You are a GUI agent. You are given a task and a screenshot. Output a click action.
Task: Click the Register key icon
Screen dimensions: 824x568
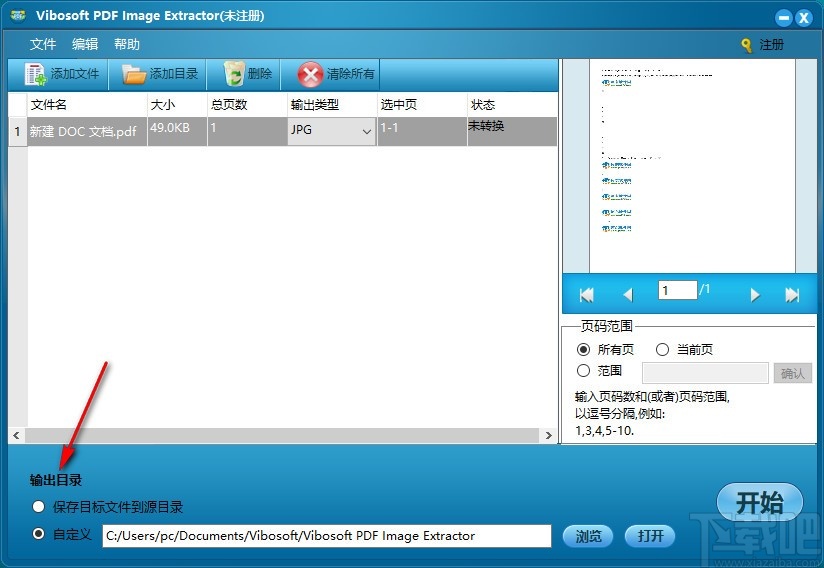[x=746, y=46]
